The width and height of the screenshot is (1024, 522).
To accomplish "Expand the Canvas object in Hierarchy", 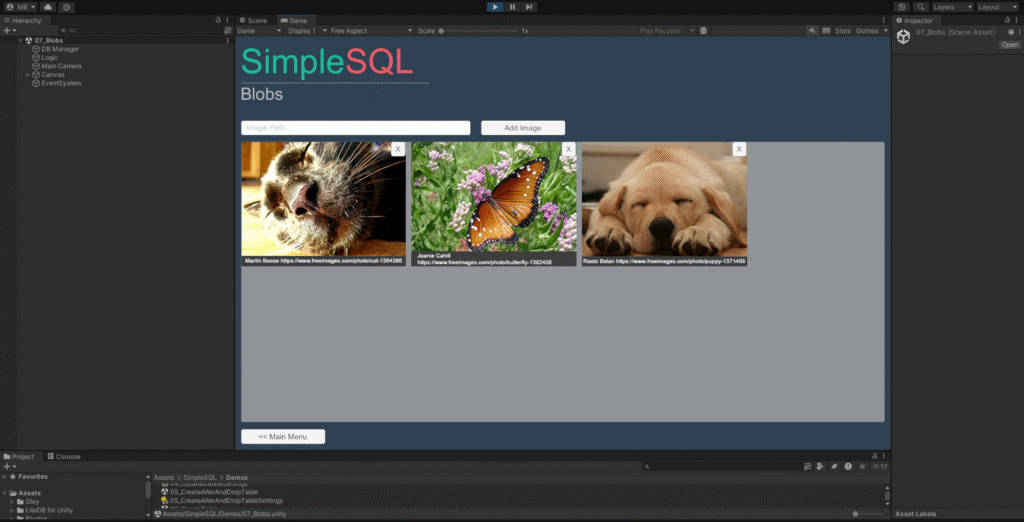I will coord(28,74).
